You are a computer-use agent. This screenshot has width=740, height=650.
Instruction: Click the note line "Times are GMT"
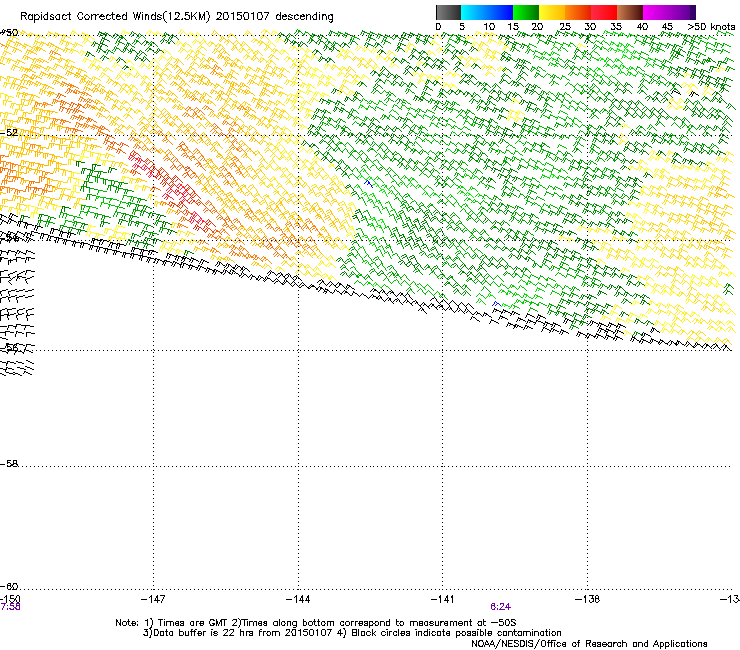coord(192,623)
